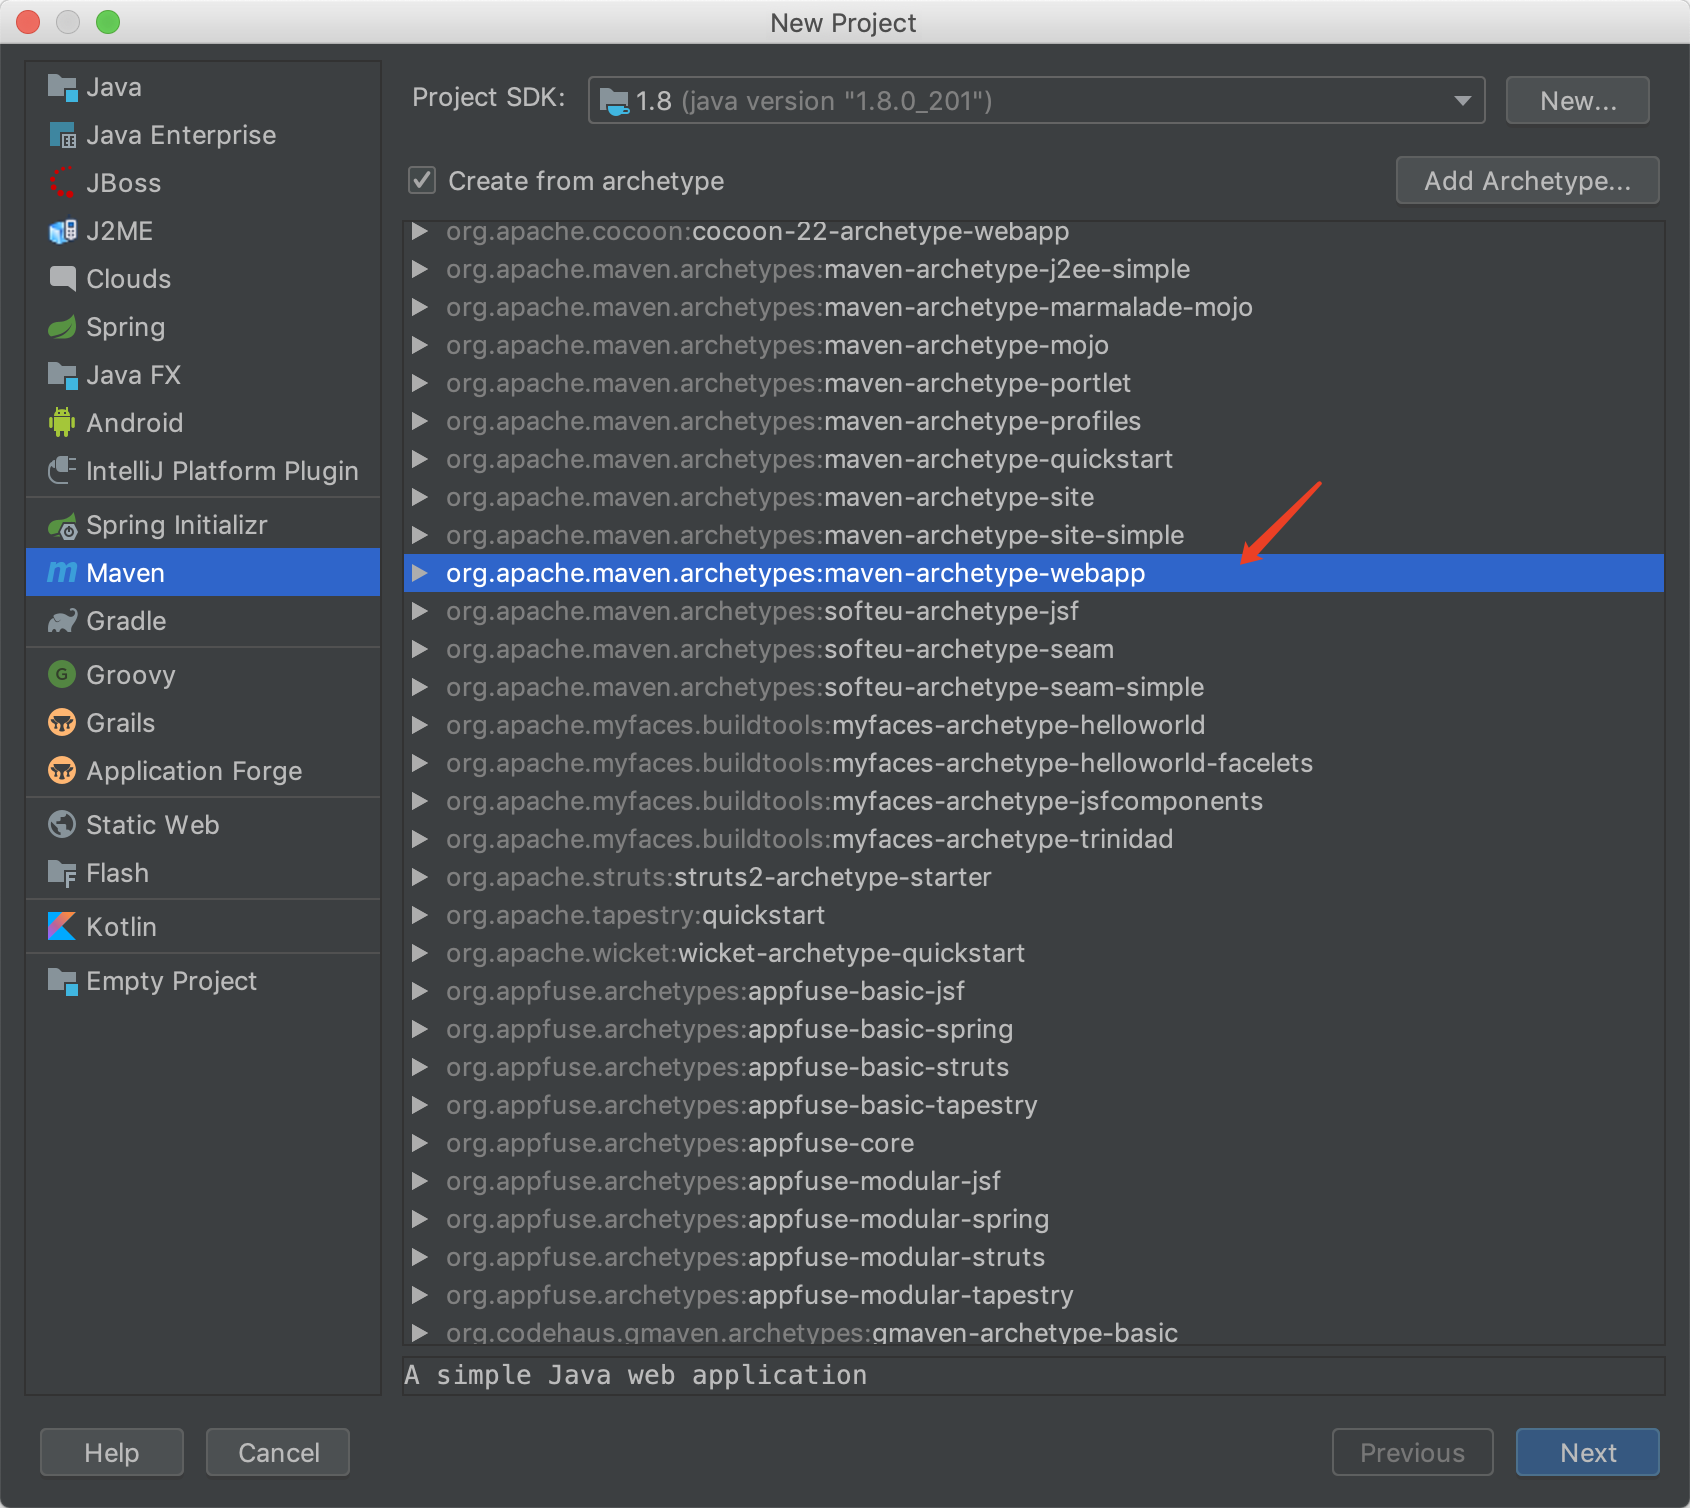The image size is (1690, 1508).
Task: Click the Java FX folder icon
Action: pyautogui.click(x=62, y=375)
